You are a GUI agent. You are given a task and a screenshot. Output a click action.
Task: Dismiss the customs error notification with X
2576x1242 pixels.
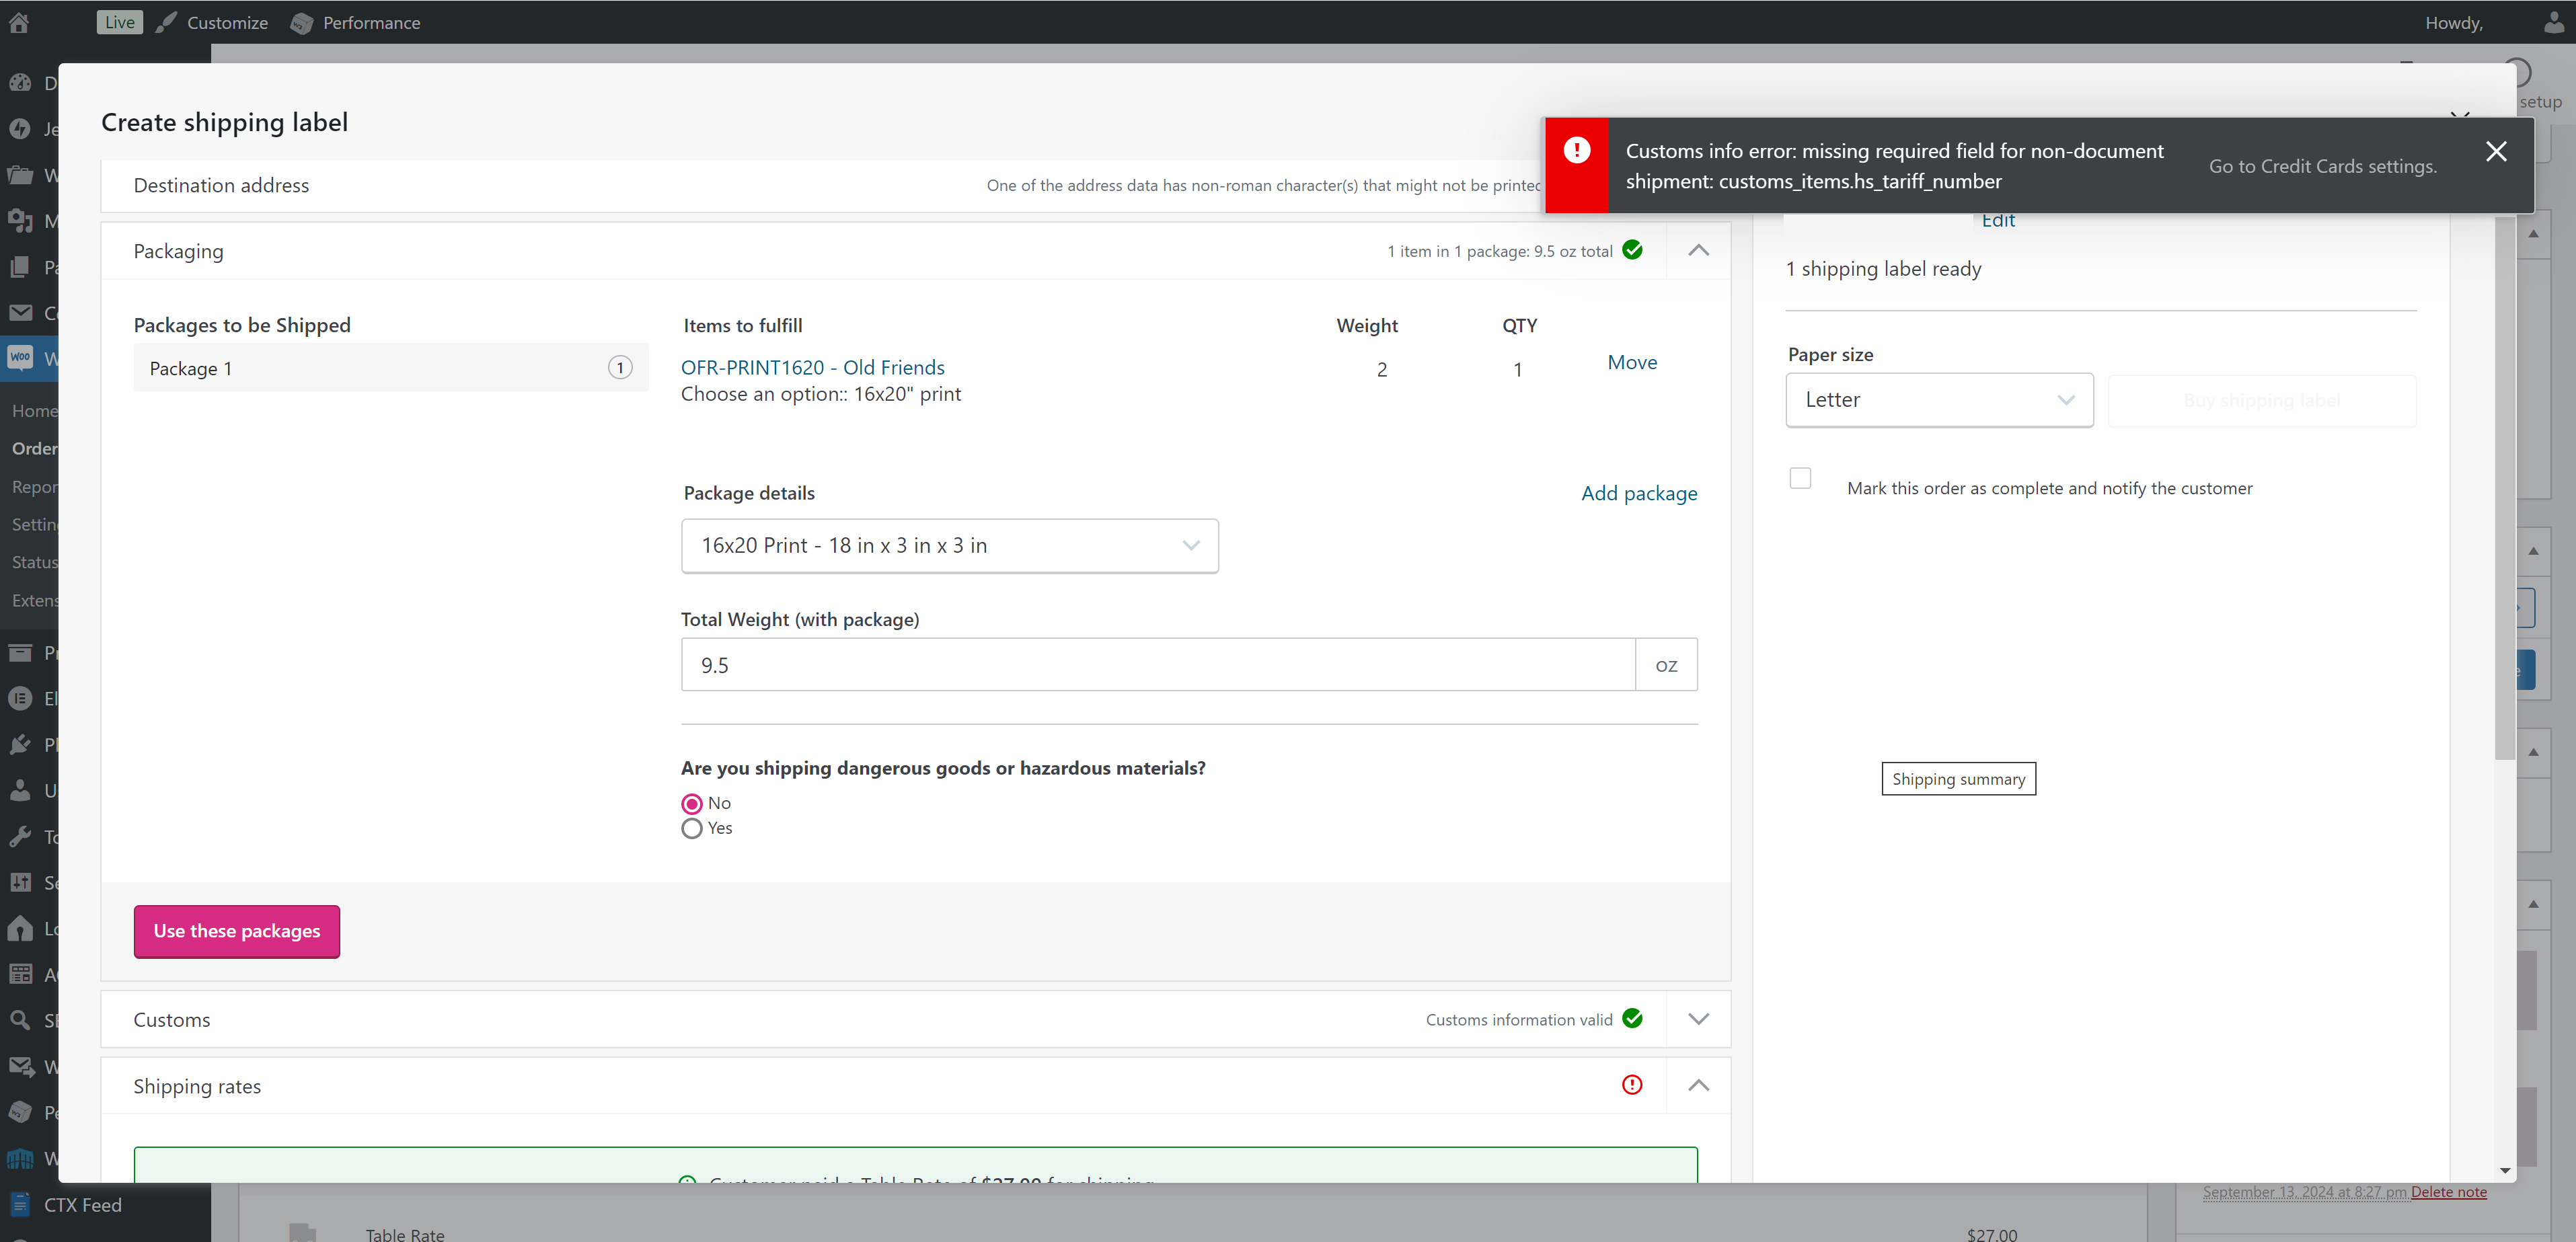(2496, 151)
